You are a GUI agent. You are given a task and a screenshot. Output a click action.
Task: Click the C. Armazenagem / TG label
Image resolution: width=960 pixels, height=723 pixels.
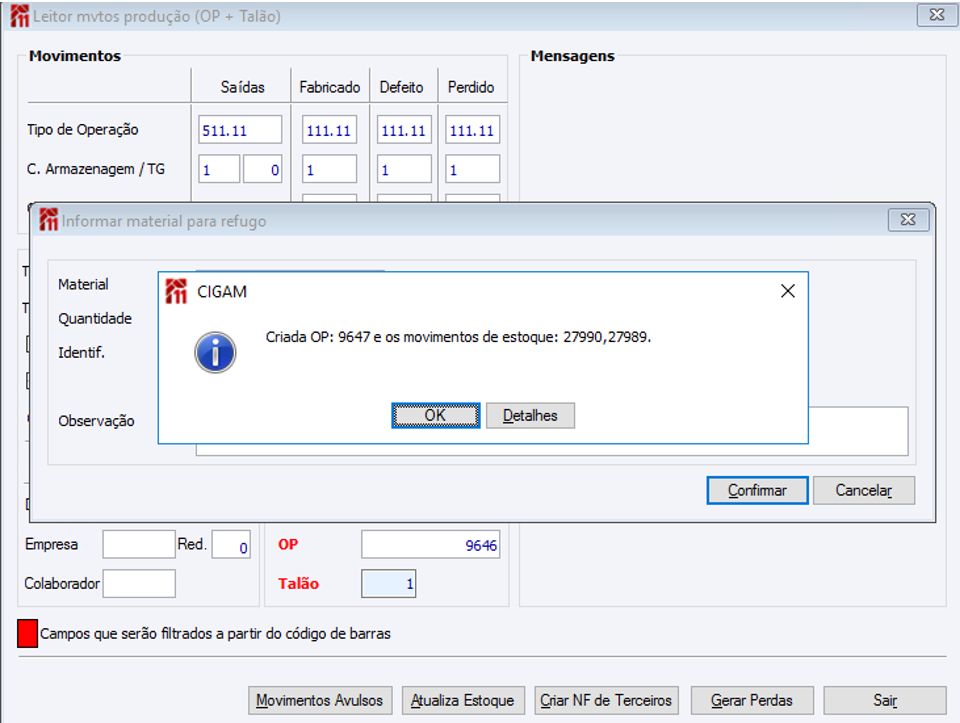click(96, 169)
